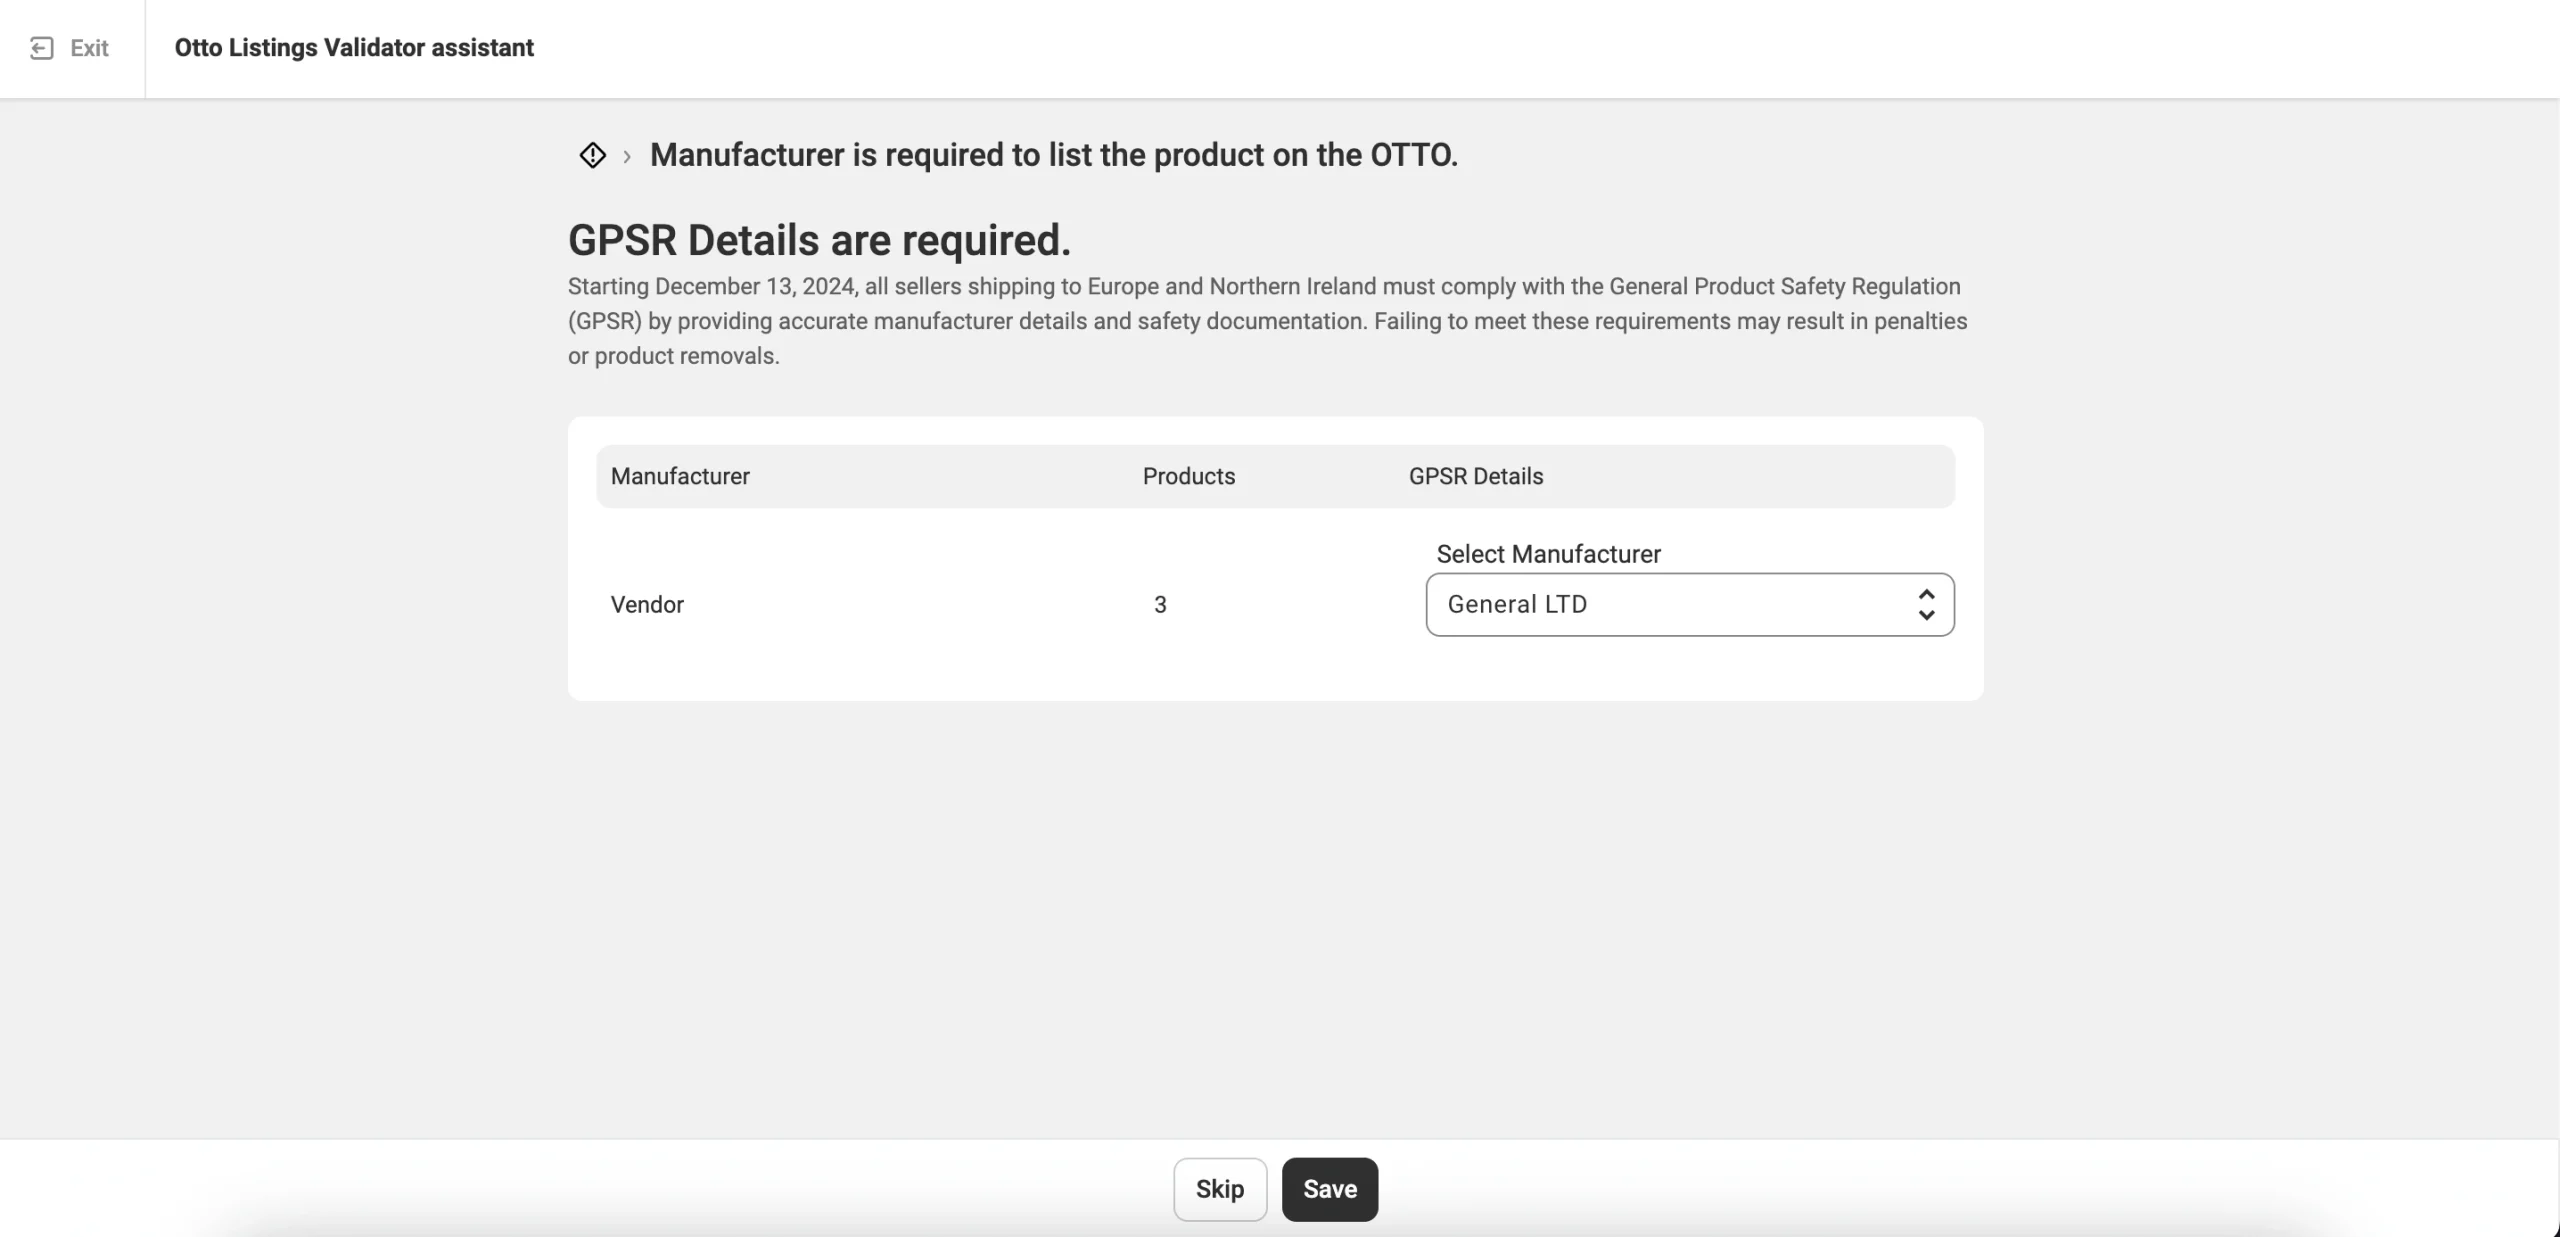Click the GPSR Details are required heading
This screenshot has height=1237, width=2560.
click(x=819, y=240)
